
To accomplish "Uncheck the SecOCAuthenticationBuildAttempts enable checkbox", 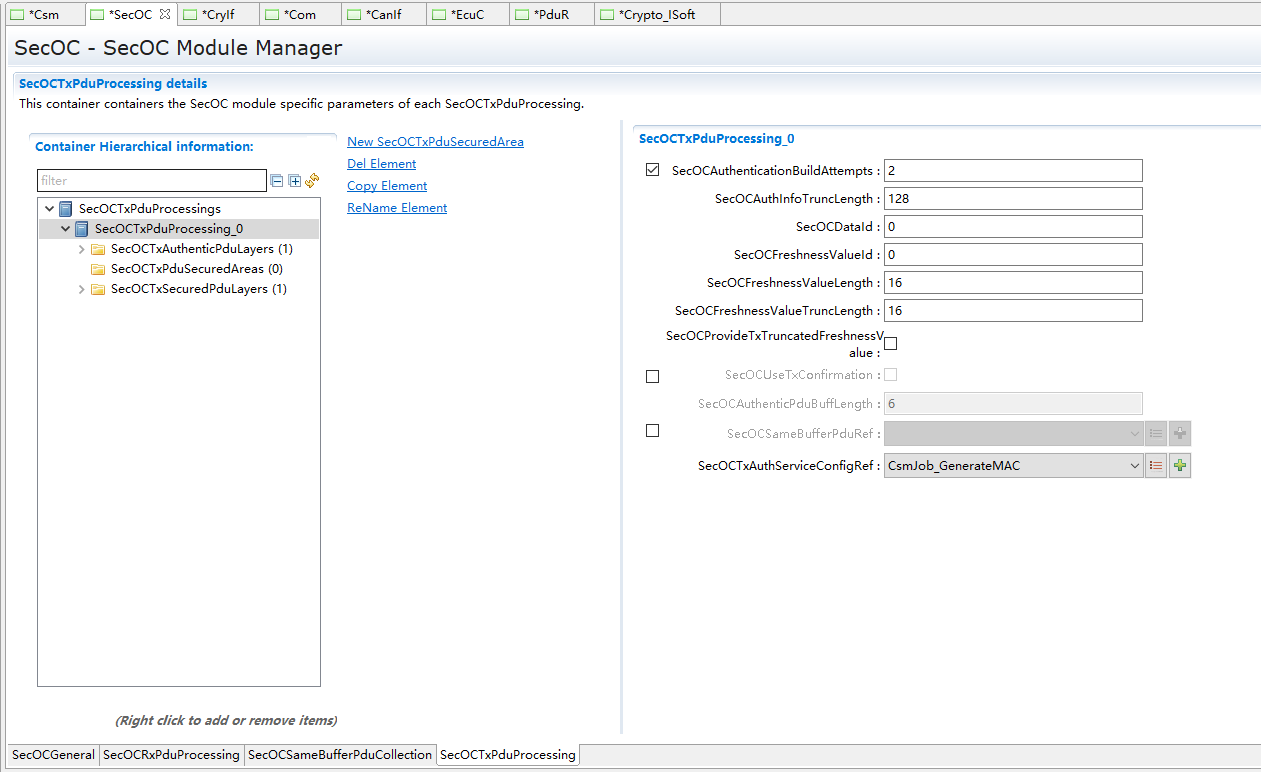I will tap(653, 170).
